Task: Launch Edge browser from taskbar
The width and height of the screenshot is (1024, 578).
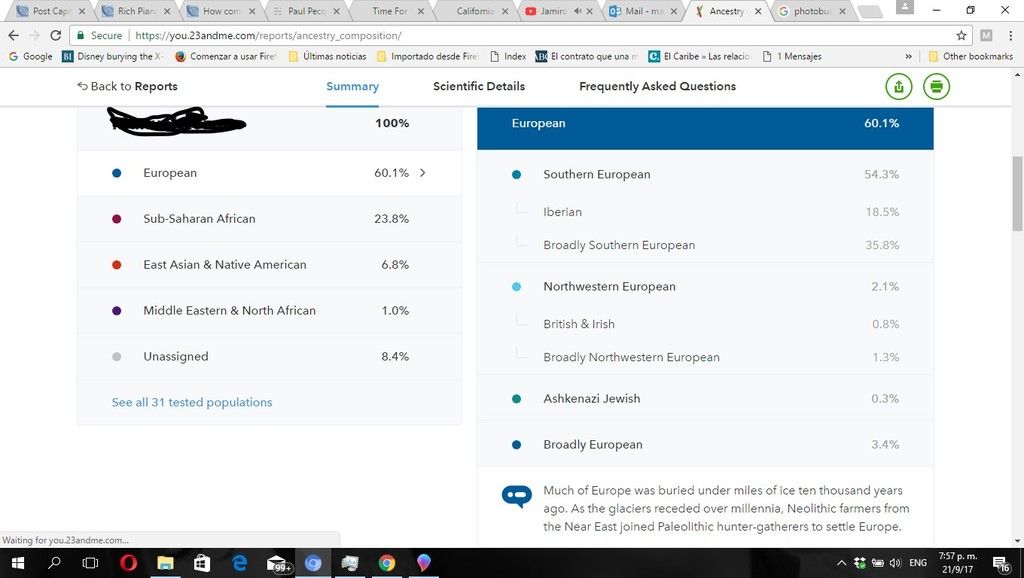Action: coord(240,563)
